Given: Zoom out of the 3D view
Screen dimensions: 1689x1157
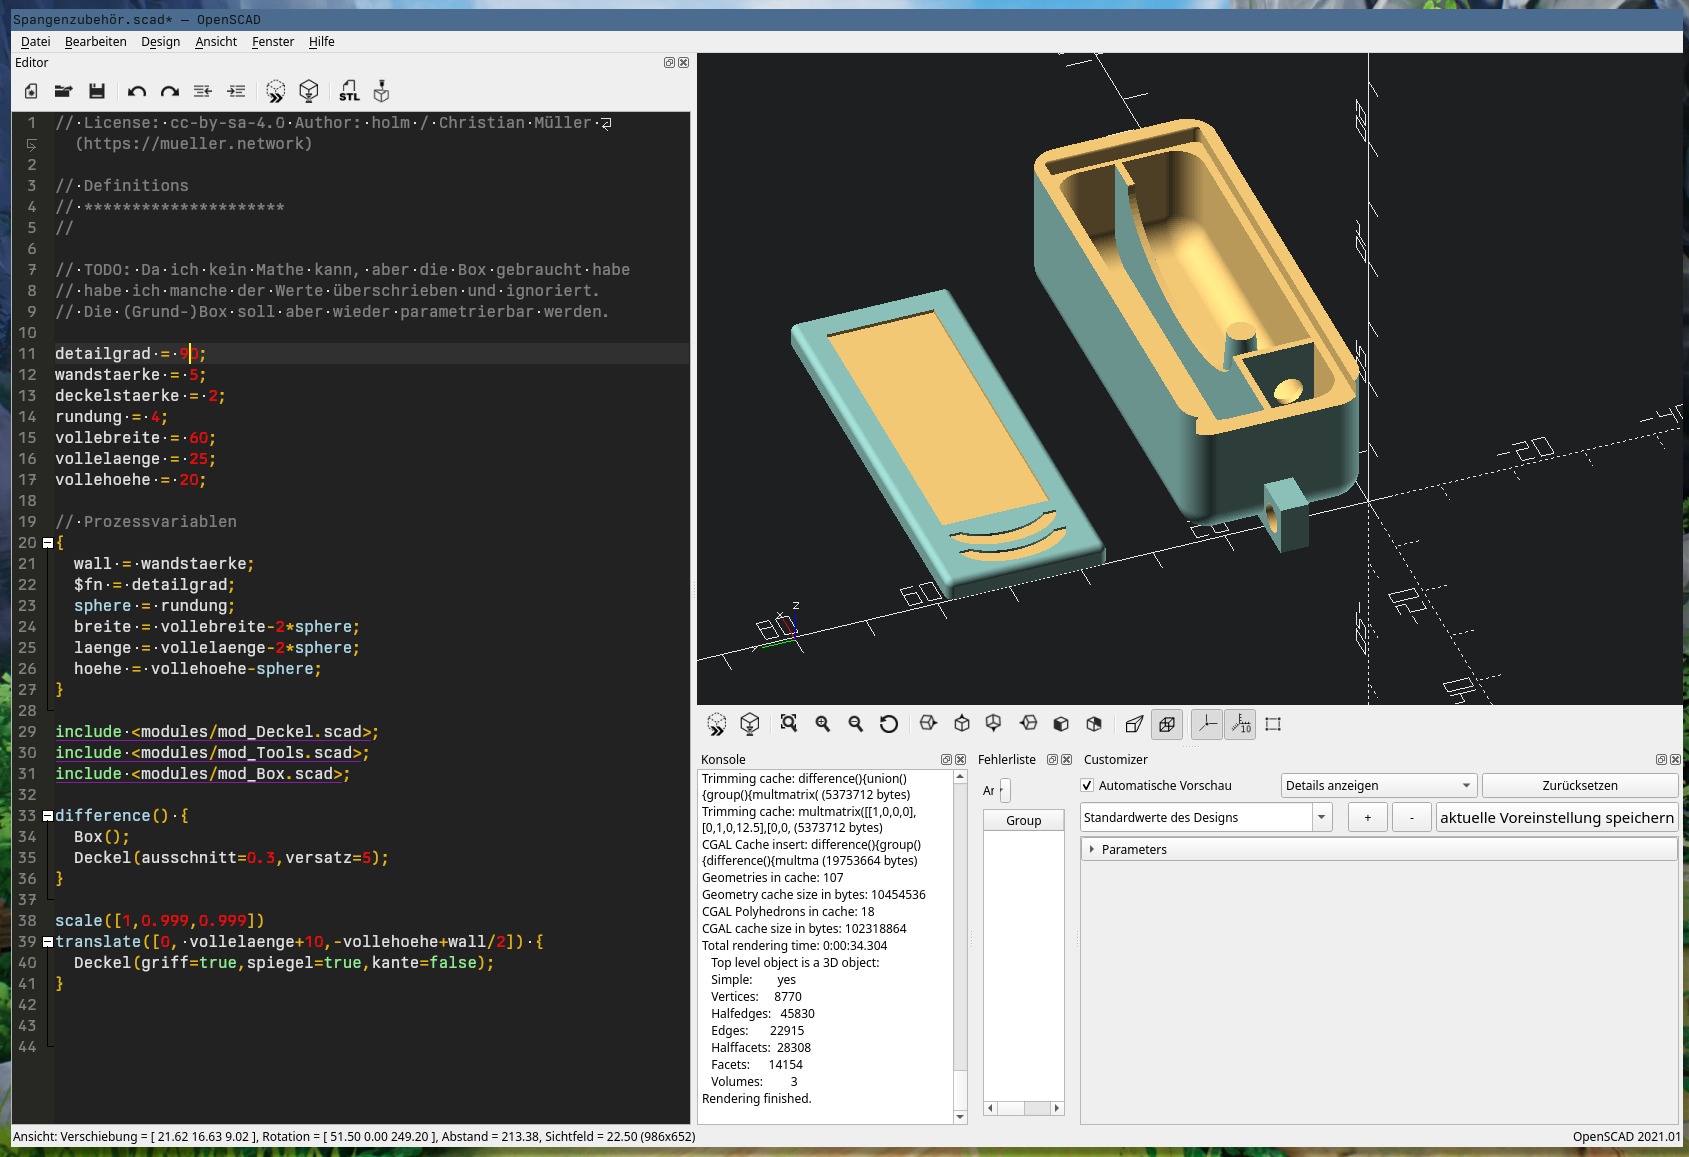Looking at the screenshot, I should click(856, 724).
